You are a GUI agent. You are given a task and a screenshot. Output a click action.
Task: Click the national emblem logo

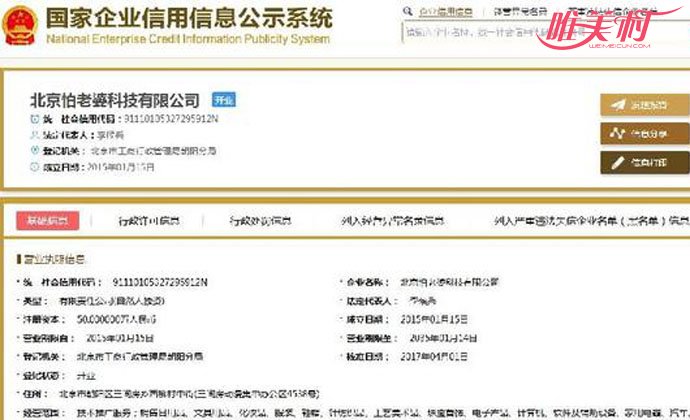point(20,26)
